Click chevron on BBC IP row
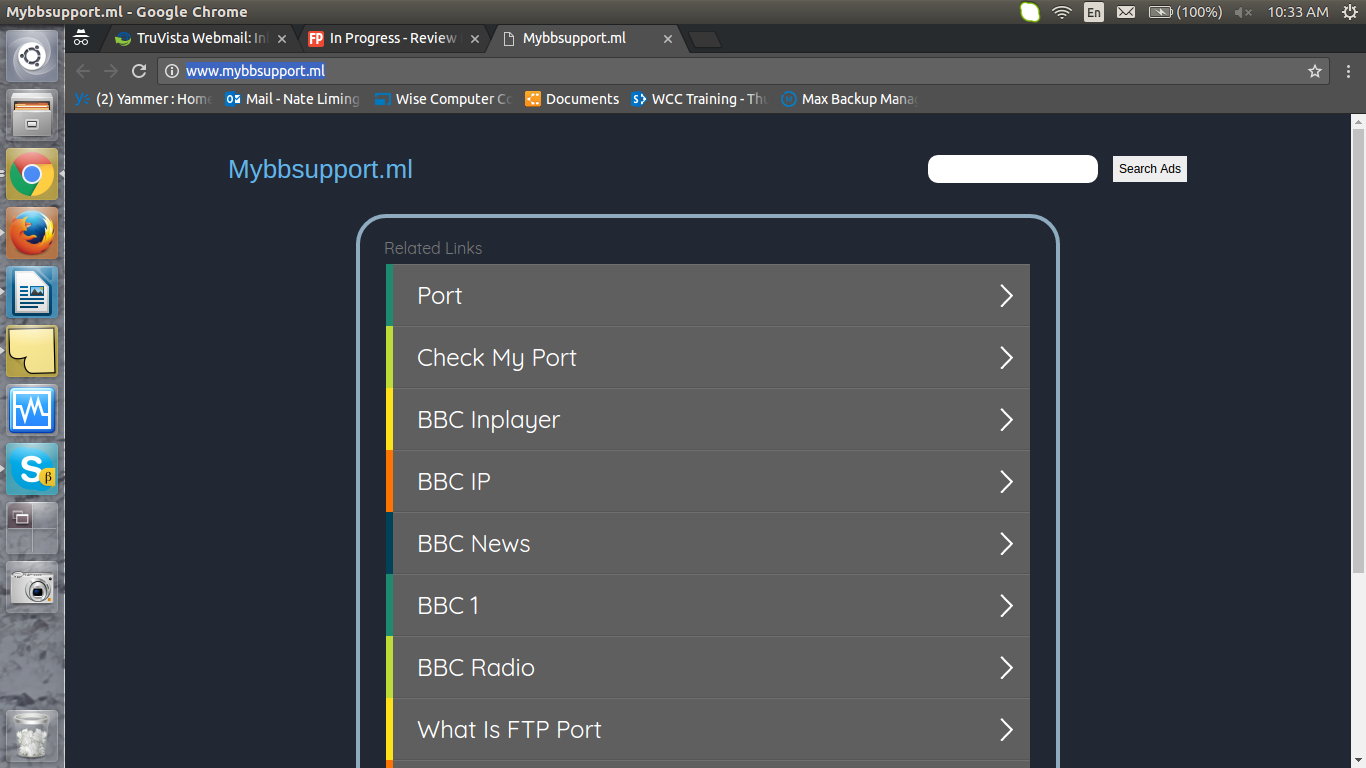Screen dimensions: 1366x768 click(x=1007, y=482)
